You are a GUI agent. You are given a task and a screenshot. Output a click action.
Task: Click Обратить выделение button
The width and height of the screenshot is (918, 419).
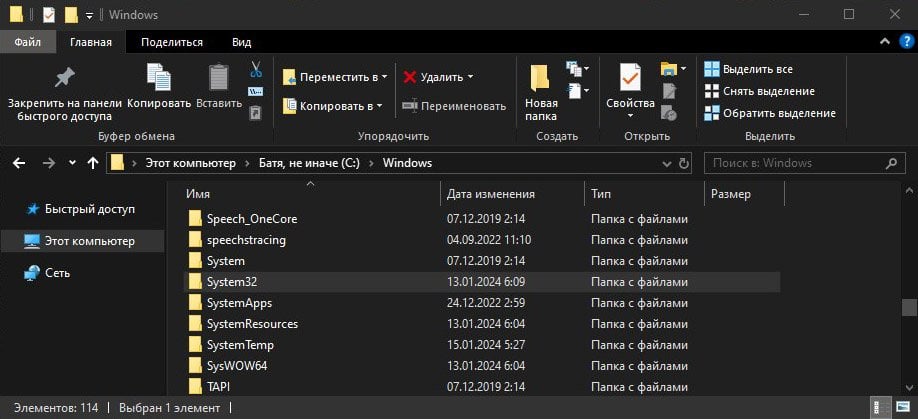pos(770,113)
